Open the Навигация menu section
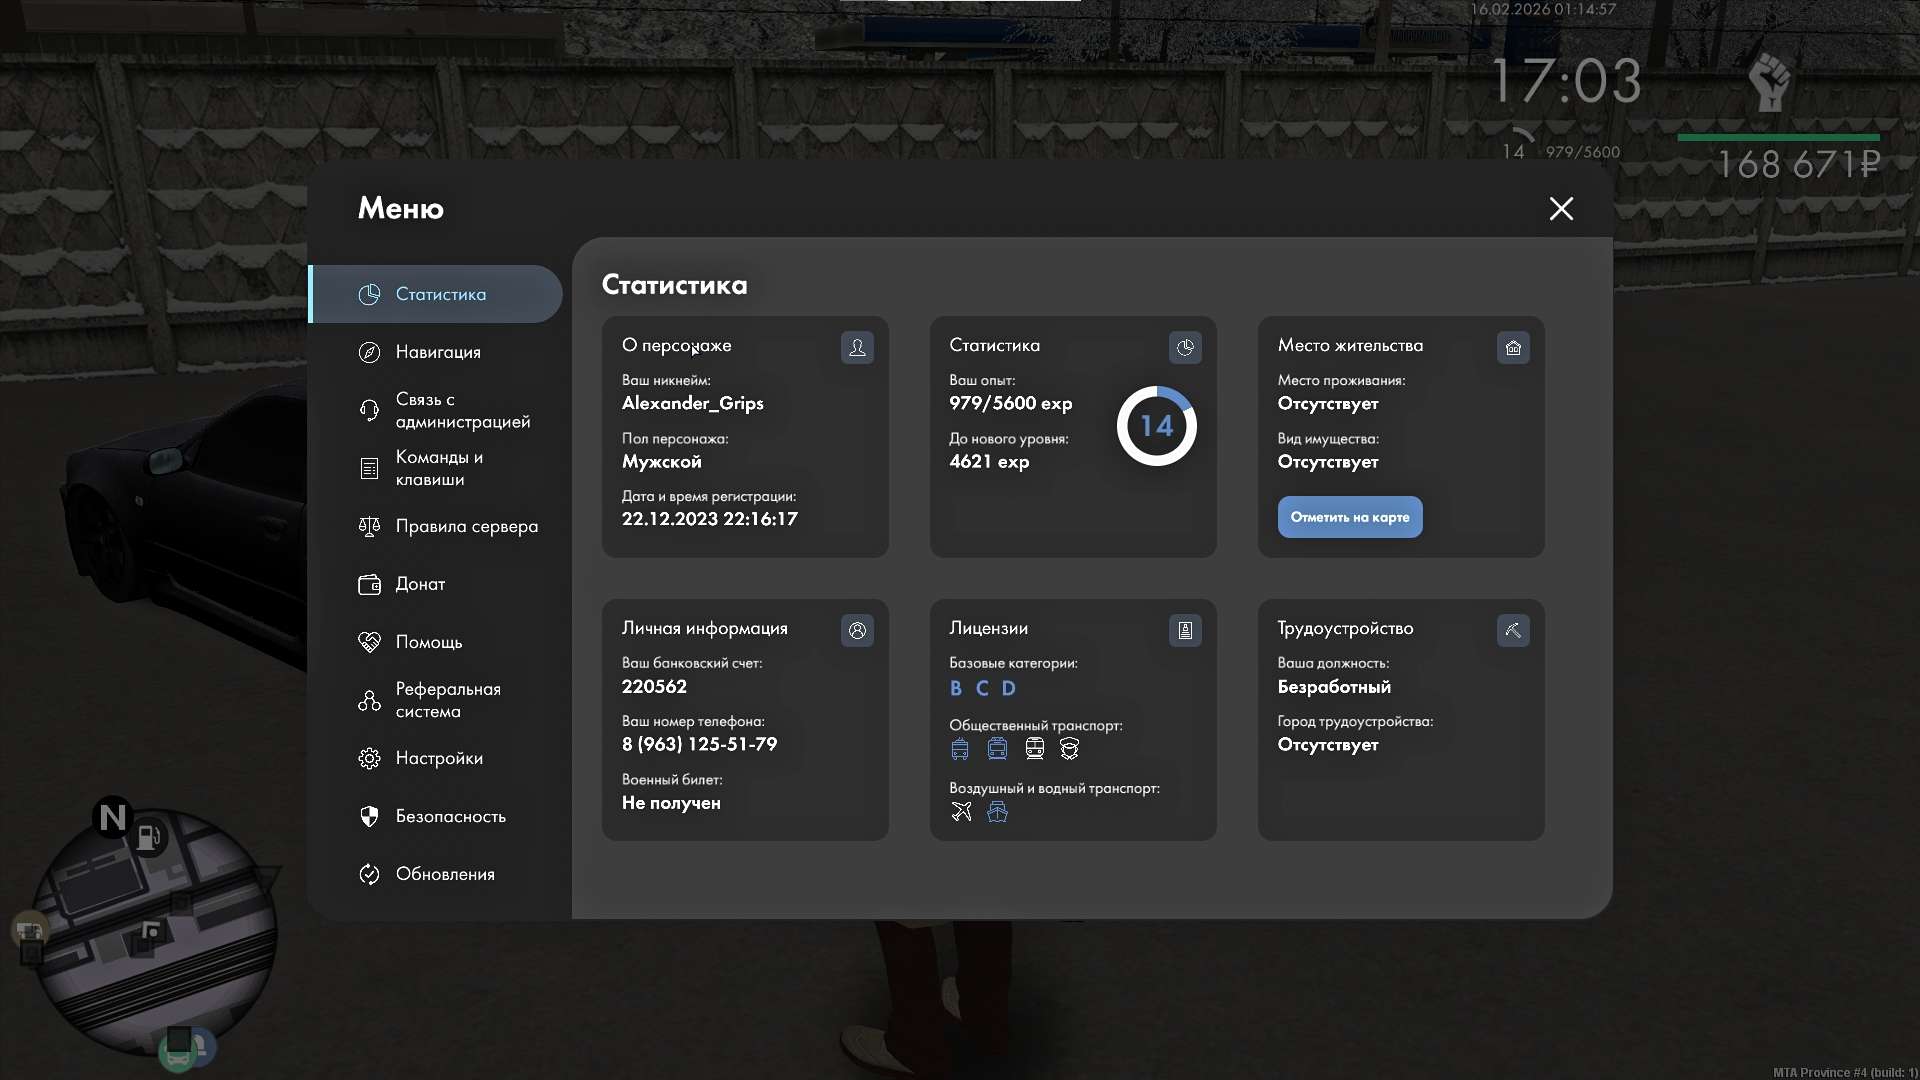The width and height of the screenshot is (1920, 1080). tap(438, 352)
